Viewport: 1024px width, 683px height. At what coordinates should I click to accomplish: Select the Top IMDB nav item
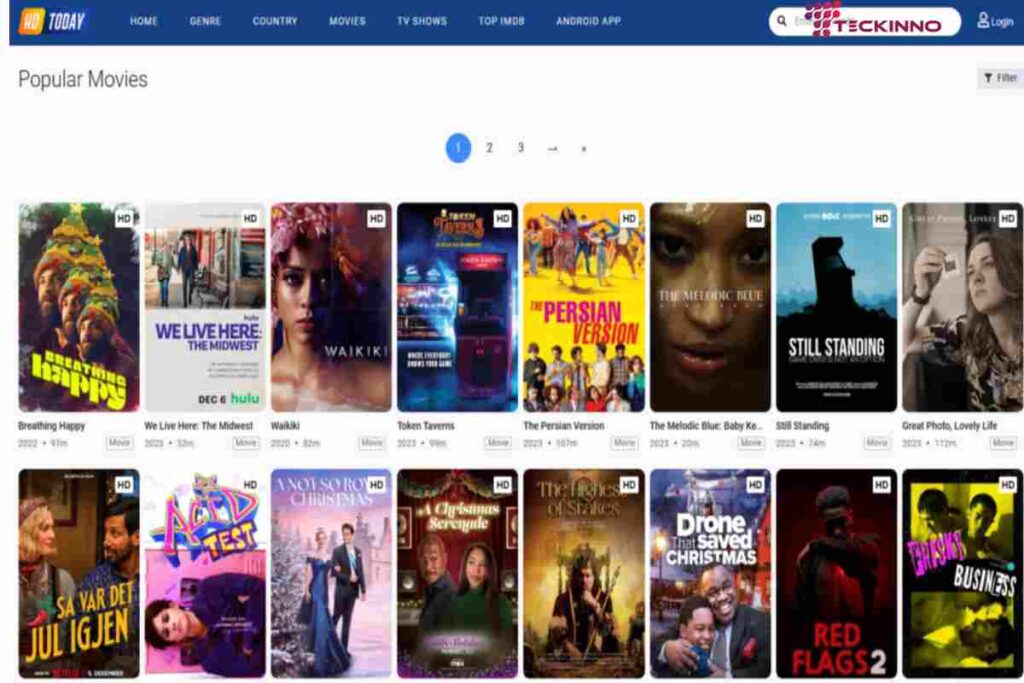click(502, 21)
